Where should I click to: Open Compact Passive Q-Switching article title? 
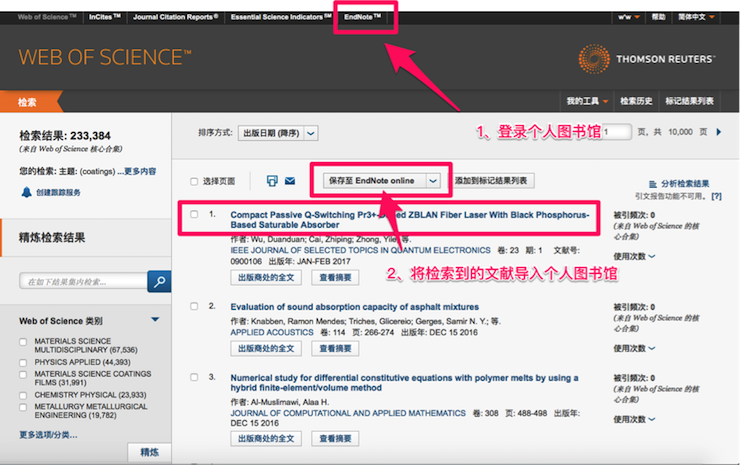click(x=410, y=220)
